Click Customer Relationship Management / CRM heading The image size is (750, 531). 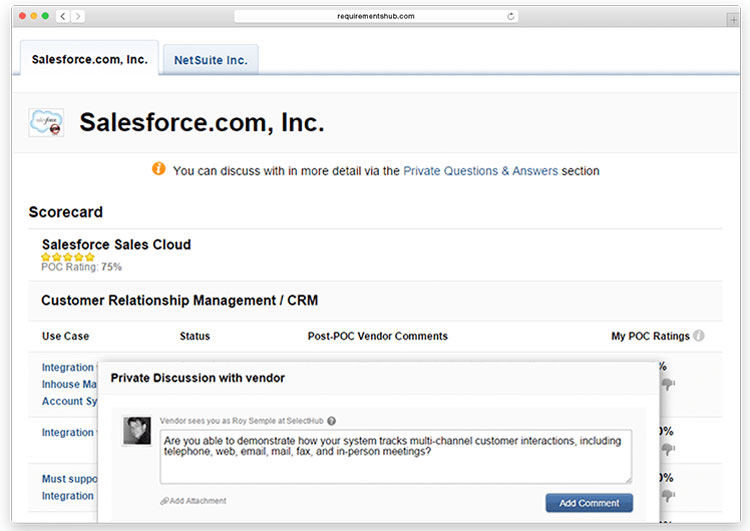[x=179, y=300]
